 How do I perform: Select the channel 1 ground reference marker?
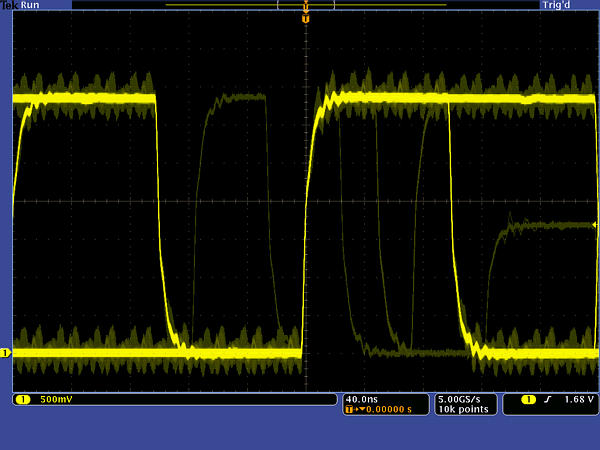(x=5, y=353)
